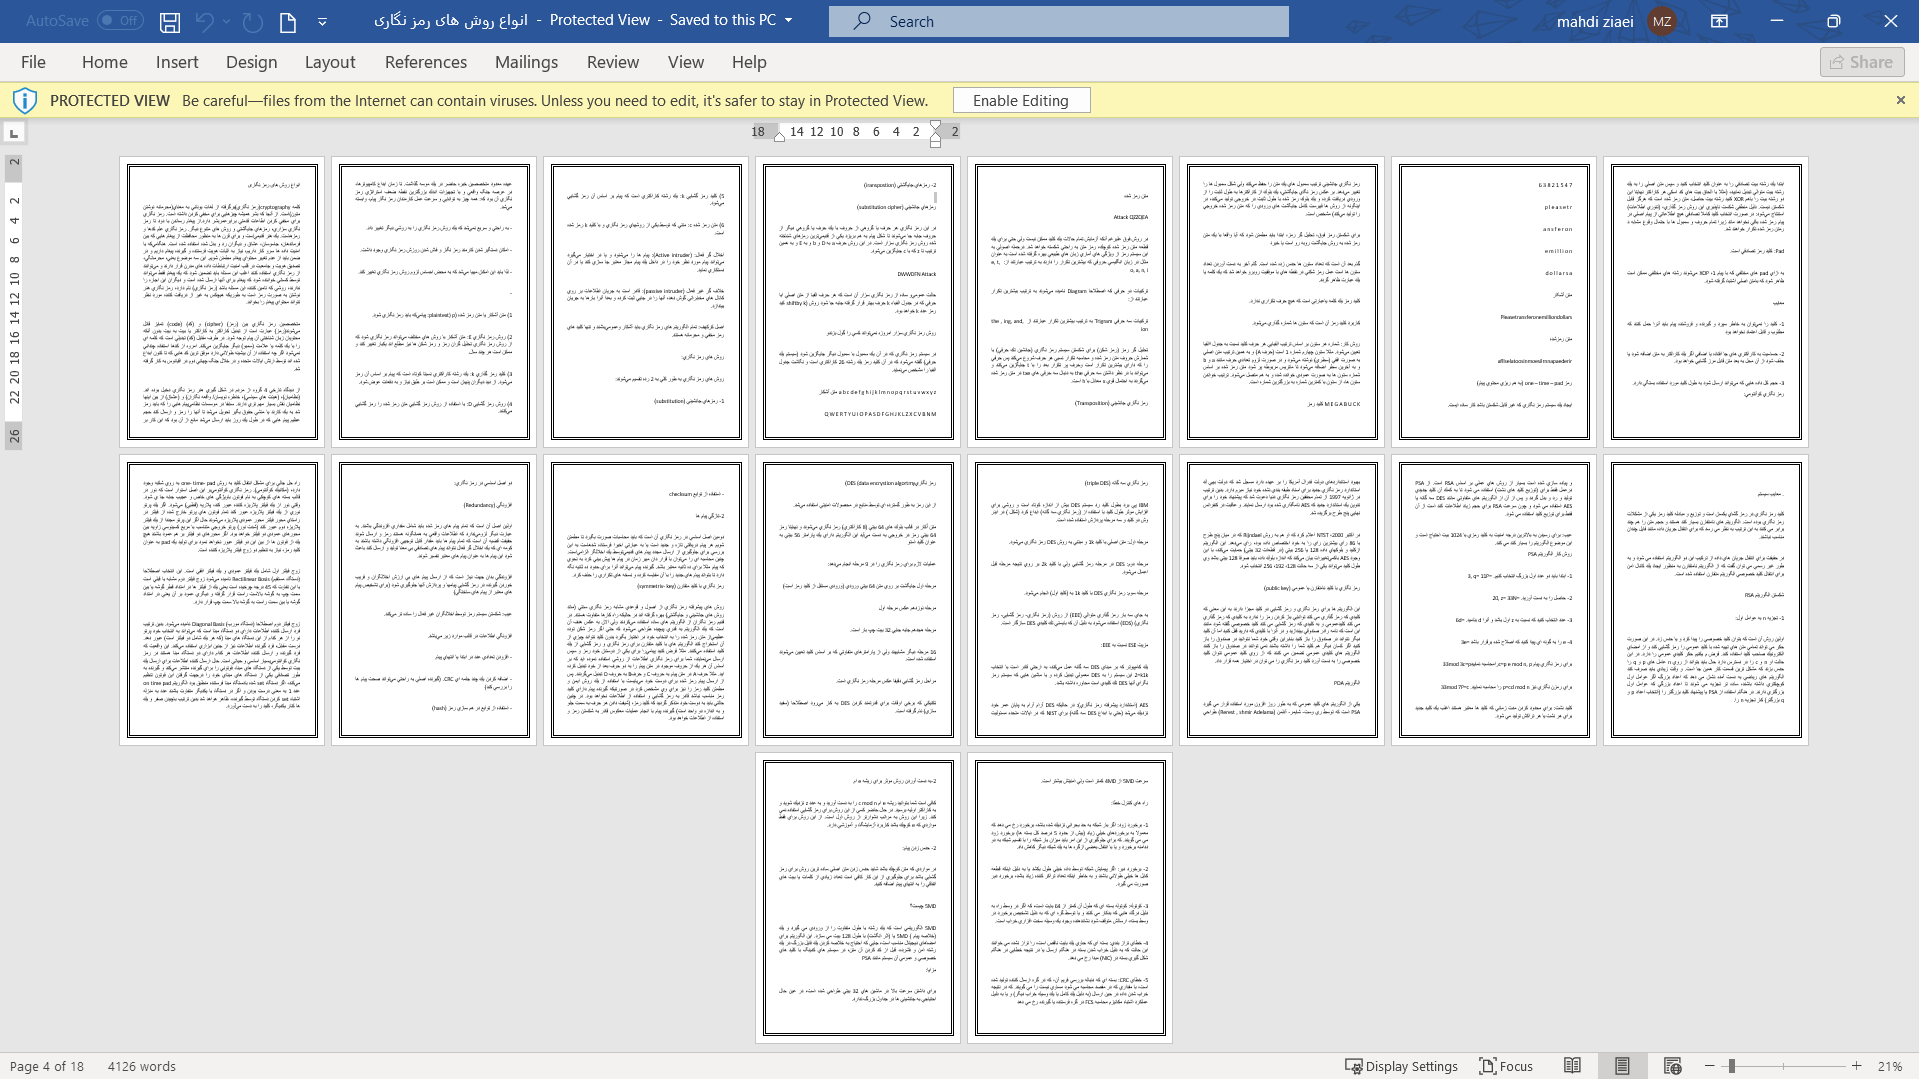The height and width of the screenshot is (1079, 1919).
Task: Click the vertical ruler on the left
Action: [x=14, y=300]
